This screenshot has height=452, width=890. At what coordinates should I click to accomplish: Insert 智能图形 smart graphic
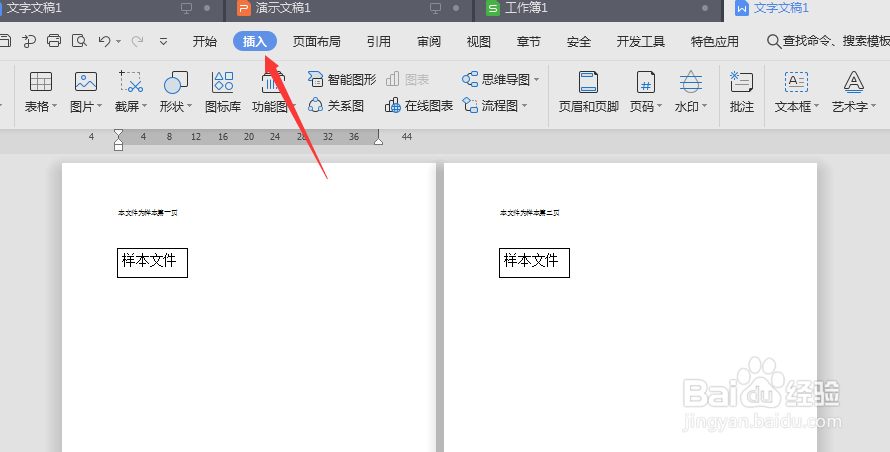point(342,79)
